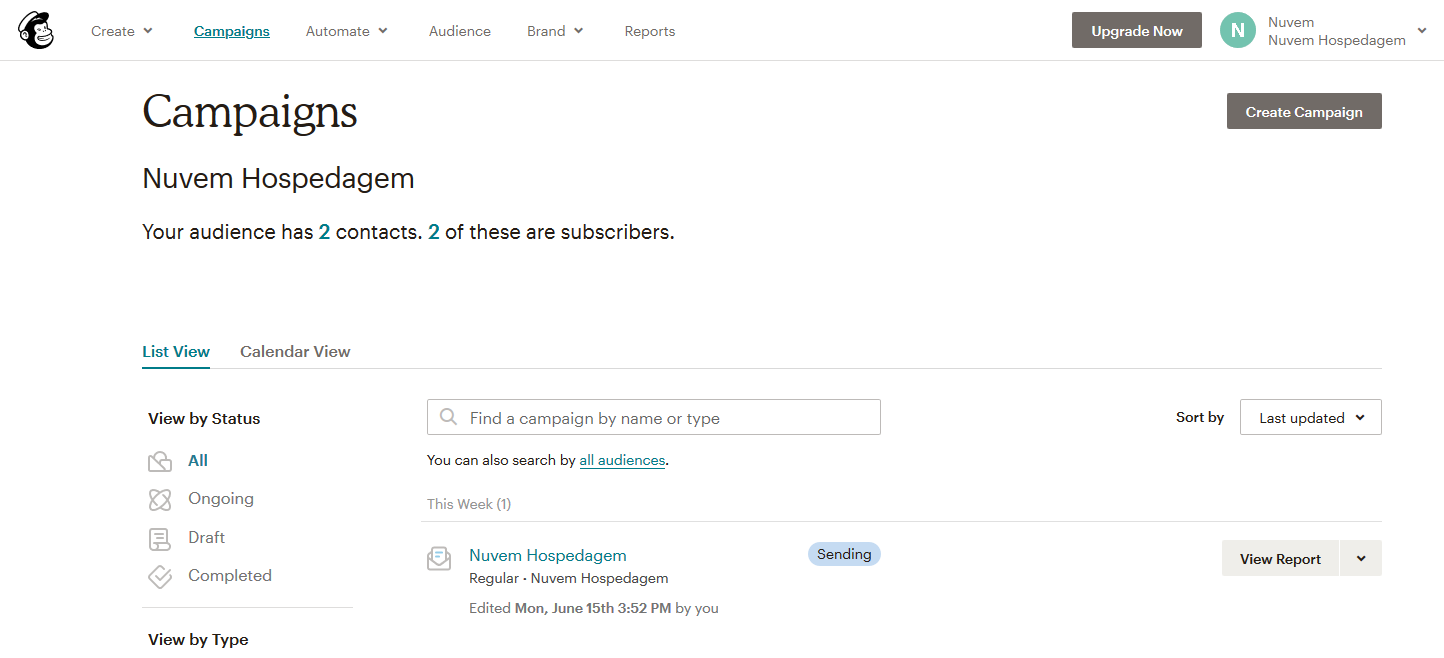Open the Automate dropdown menu

347,31
